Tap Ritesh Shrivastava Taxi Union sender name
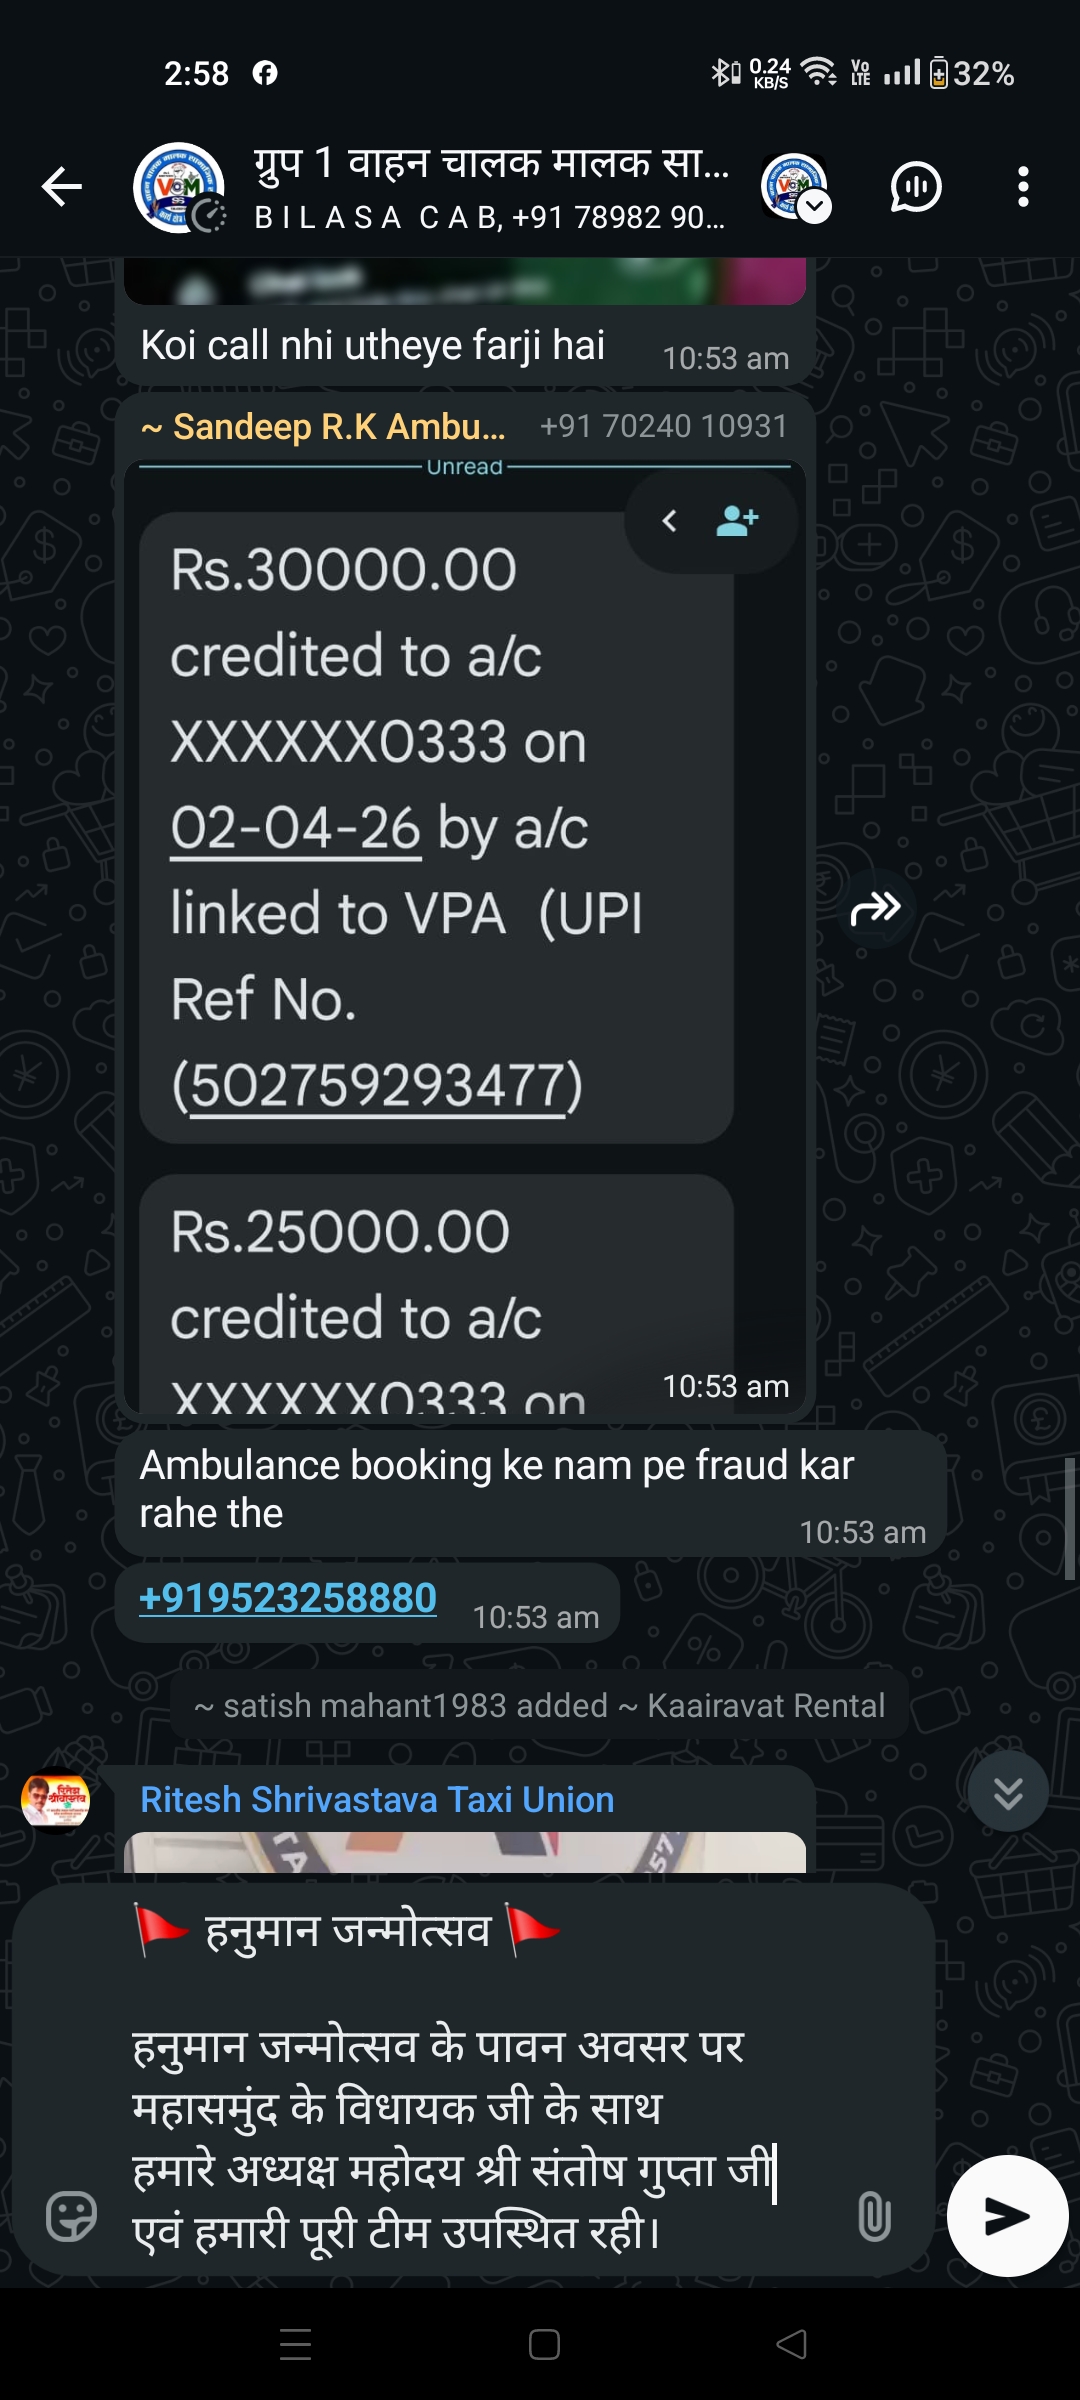 (377, 1800)
